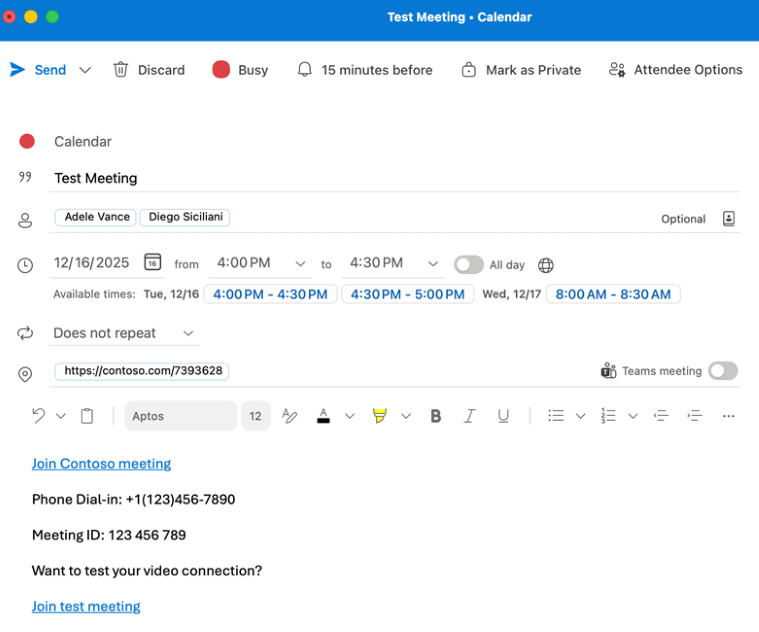This screenshot has height=632, width=759.
Task: Click the Optional attendees button
Action: [683, 219]
